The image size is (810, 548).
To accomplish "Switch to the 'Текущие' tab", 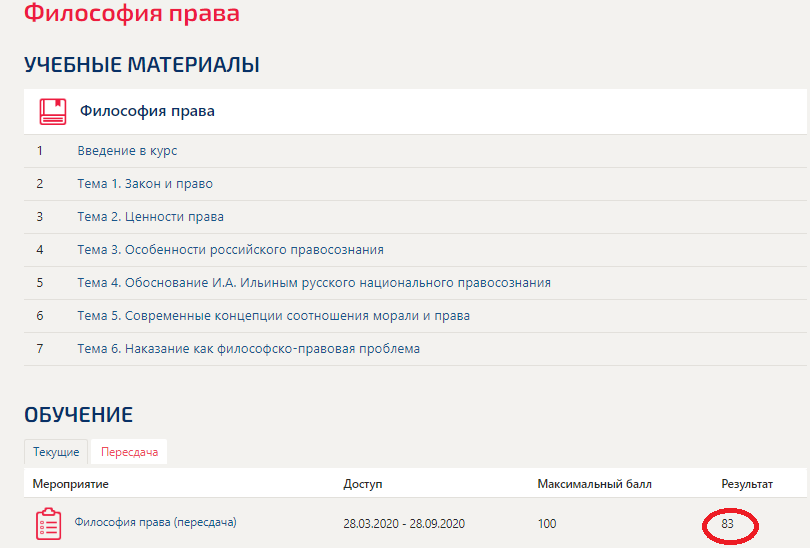I will pyautogui.click(x=56, y=452).
